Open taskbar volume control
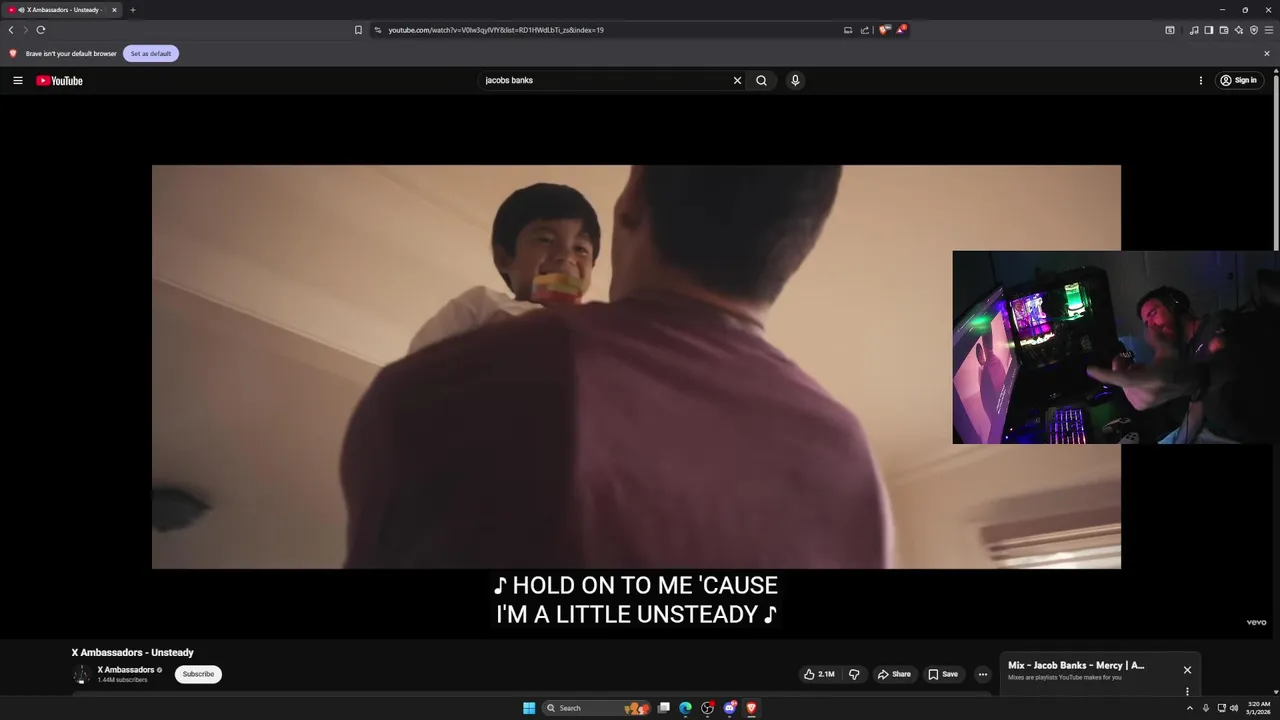1280x720 pixels. tap(1234, 708)
